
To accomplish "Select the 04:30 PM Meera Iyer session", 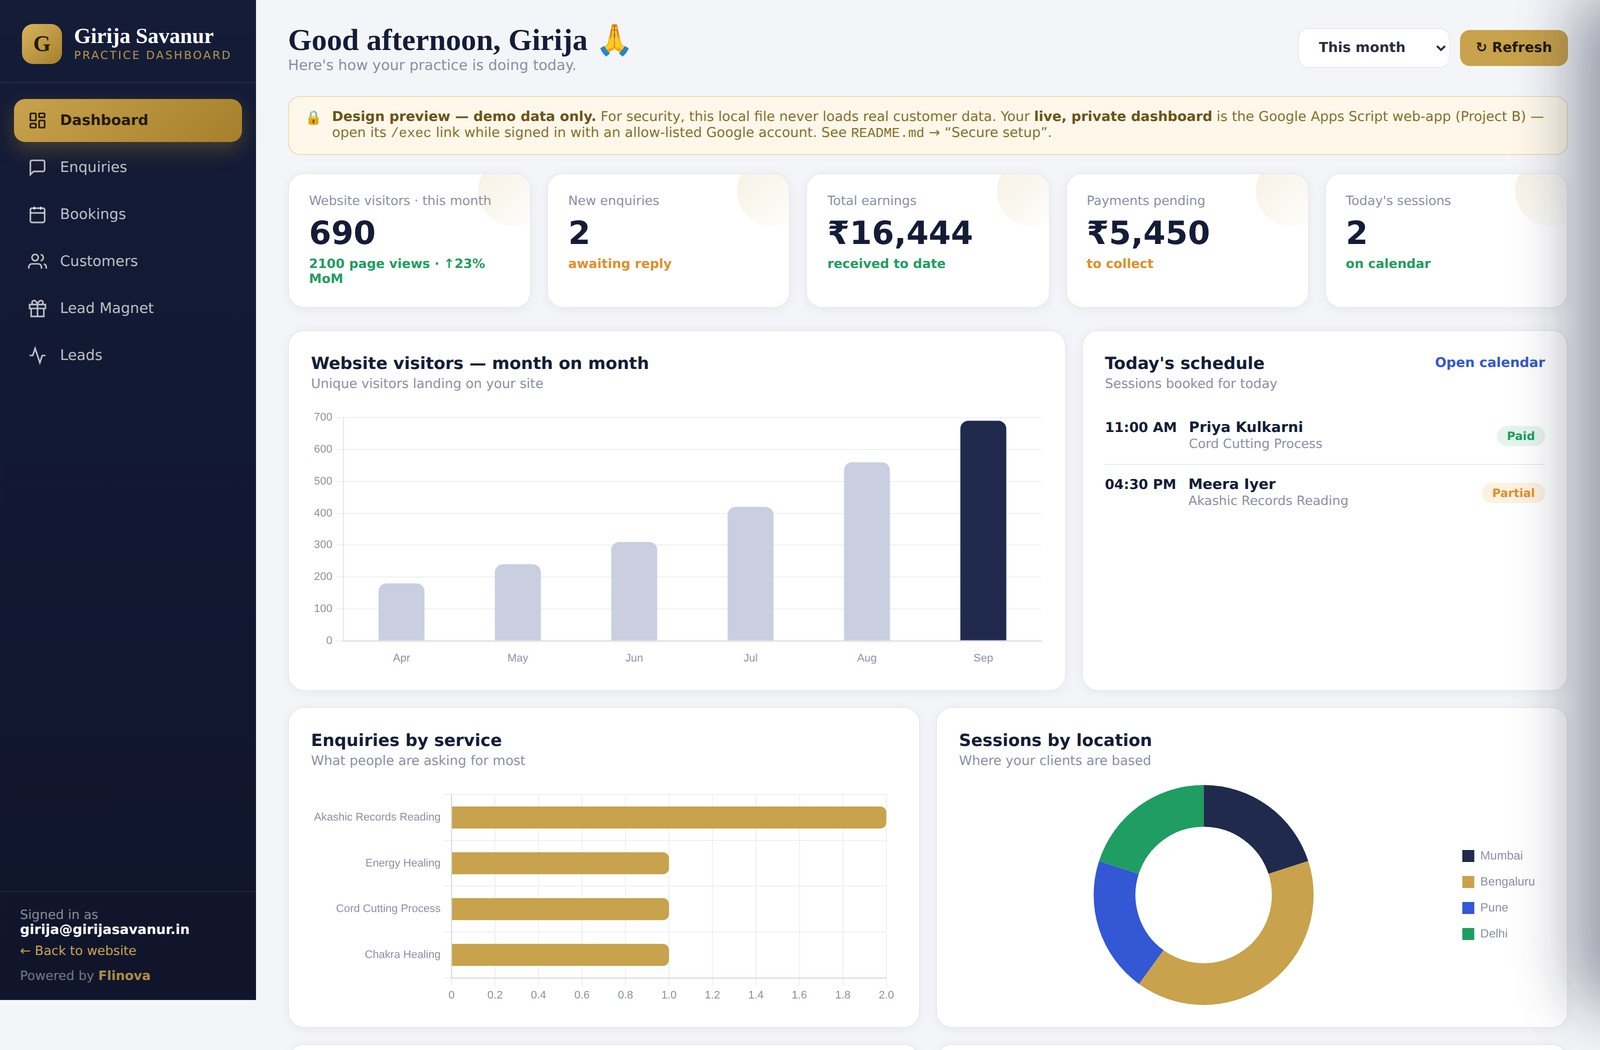I will pyautogui.click(x=1324, y=493).
